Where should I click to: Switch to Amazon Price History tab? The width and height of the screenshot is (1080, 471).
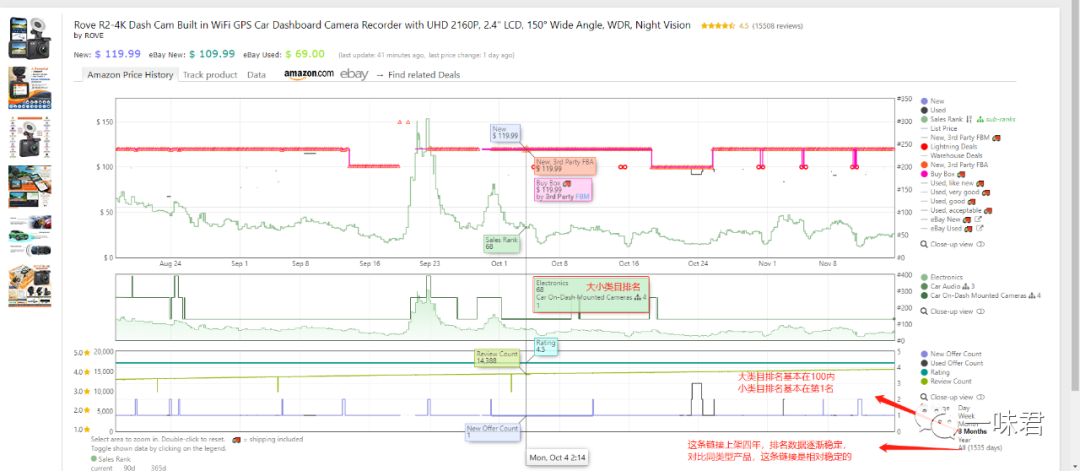129,74
